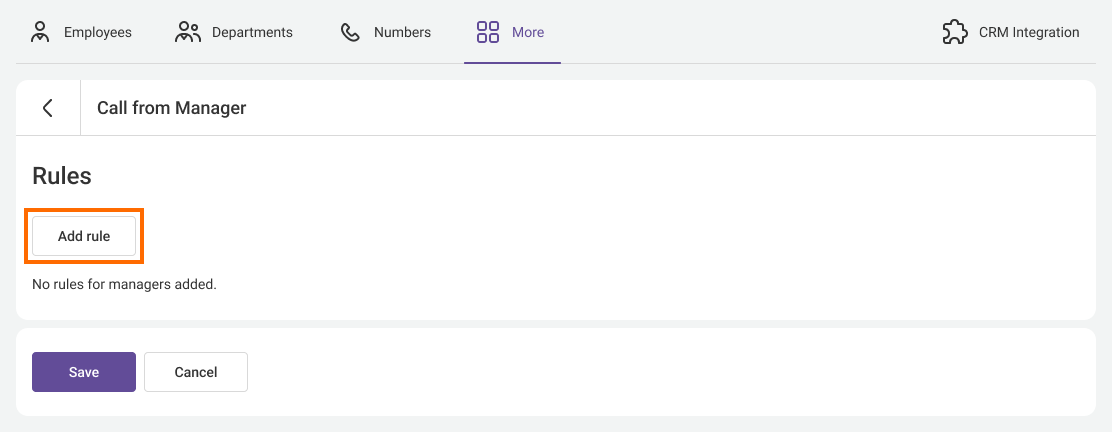Click the purple underline beneath More tab
This screenshot has height=432, width=1112.
pyautogui.click(x=512, y=62)
